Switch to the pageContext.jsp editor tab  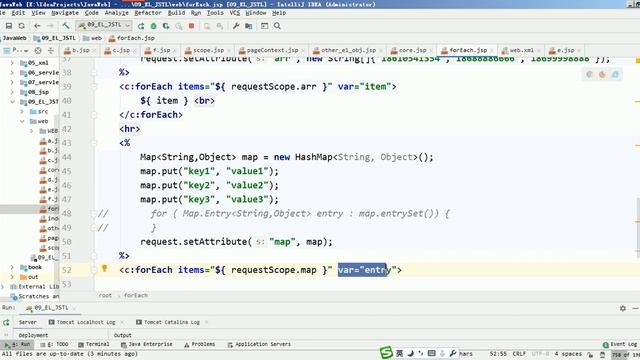[272, 50]
